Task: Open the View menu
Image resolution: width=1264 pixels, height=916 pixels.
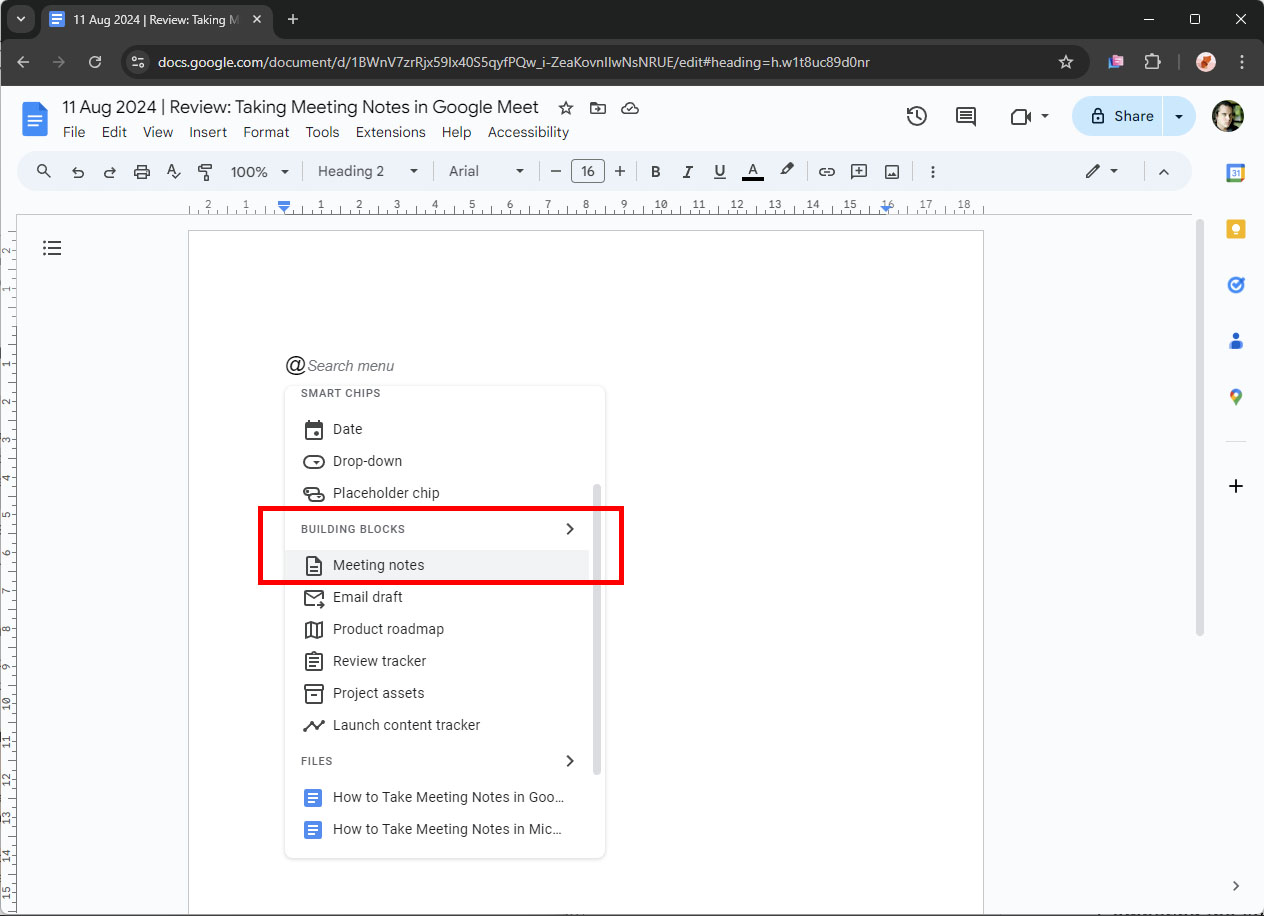Action: click(158, 132)
